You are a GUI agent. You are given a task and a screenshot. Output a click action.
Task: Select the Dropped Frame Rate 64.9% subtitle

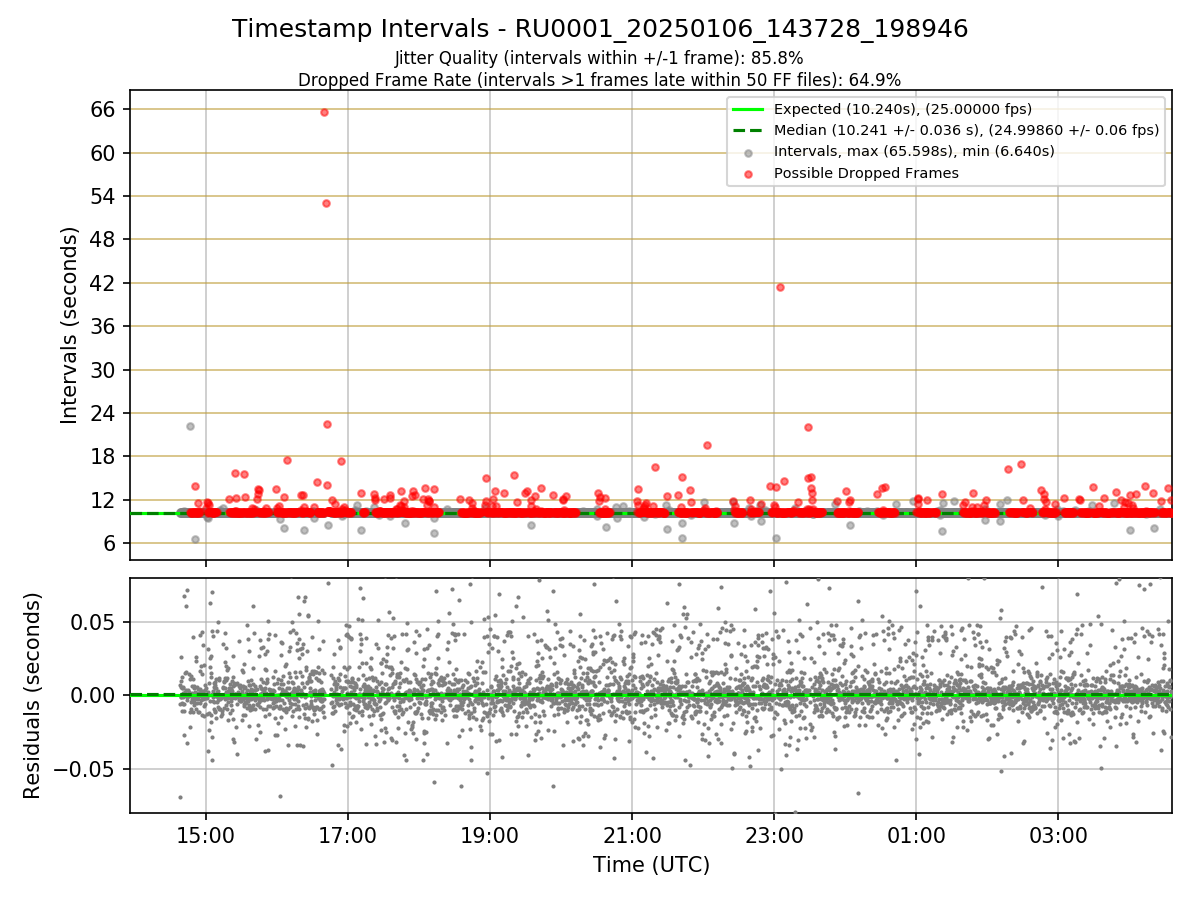(599, 80)
